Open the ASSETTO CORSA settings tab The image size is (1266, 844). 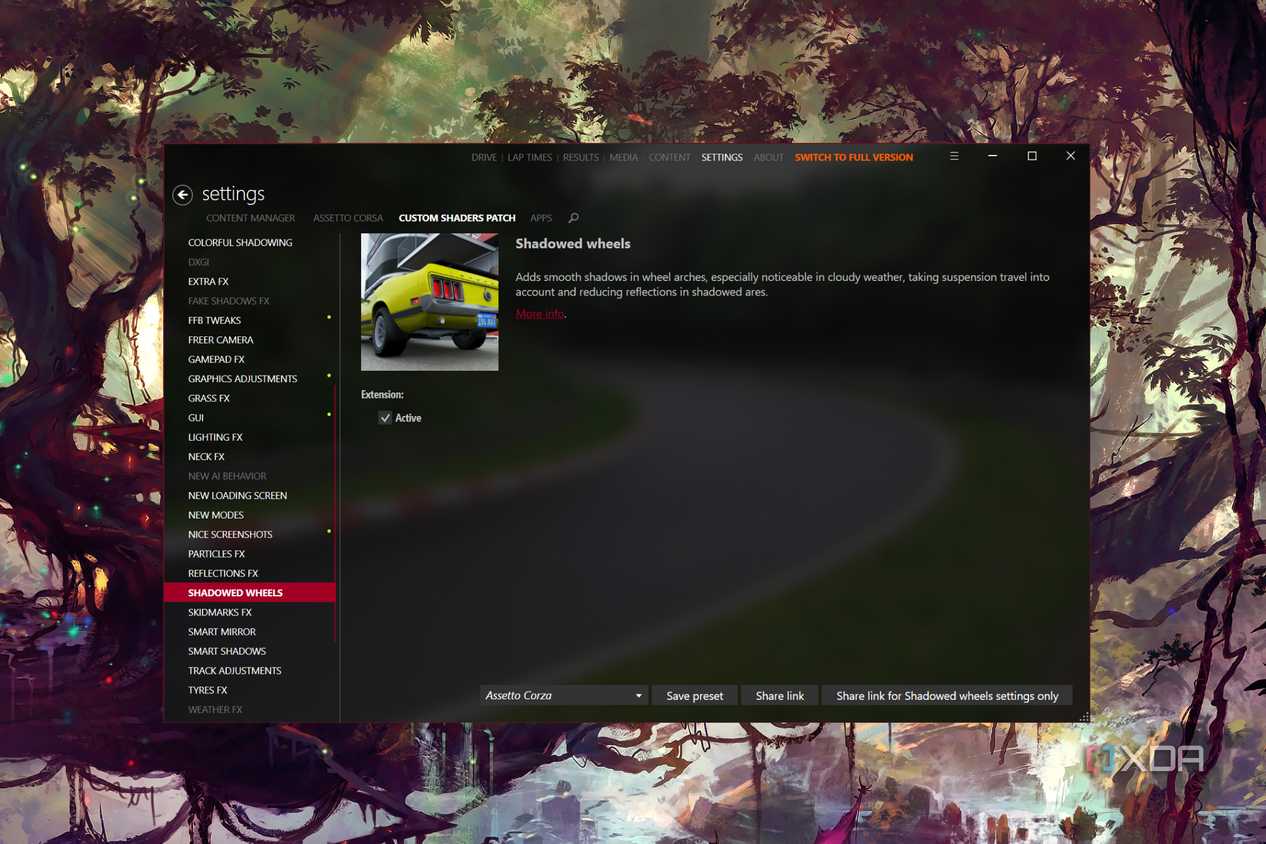click(x=347, y=217)
